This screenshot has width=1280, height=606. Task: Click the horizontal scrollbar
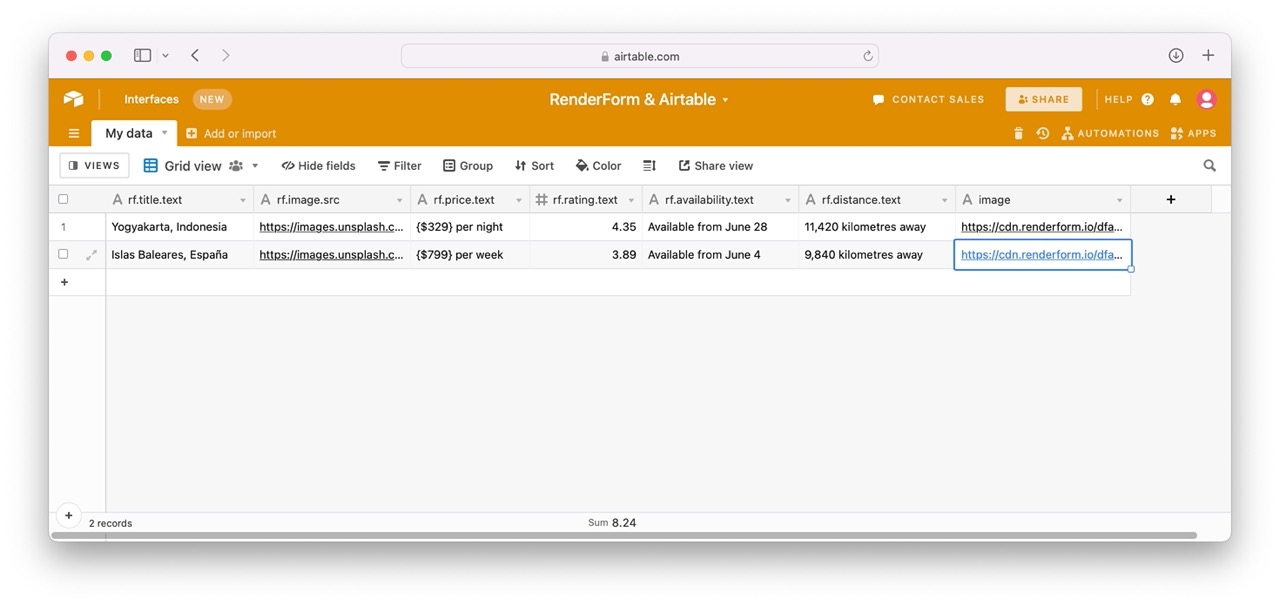[x=624, y=536]
